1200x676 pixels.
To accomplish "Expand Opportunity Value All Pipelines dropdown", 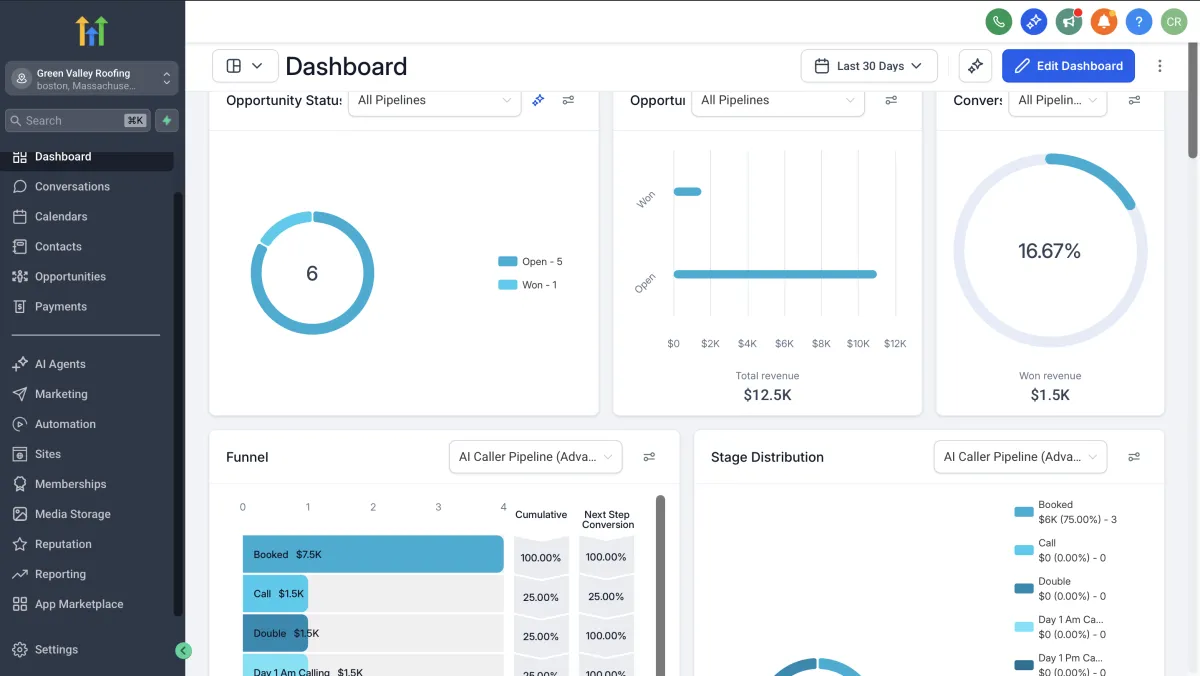I will click(778, 100).
